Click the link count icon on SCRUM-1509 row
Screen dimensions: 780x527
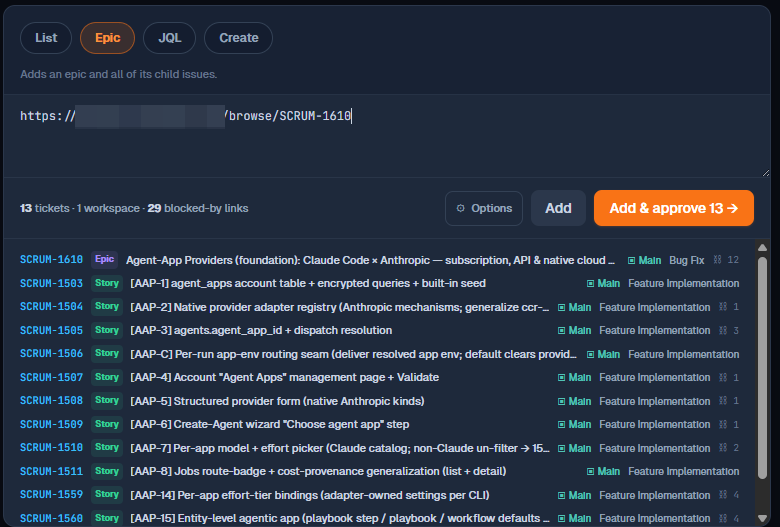point(723,424)
